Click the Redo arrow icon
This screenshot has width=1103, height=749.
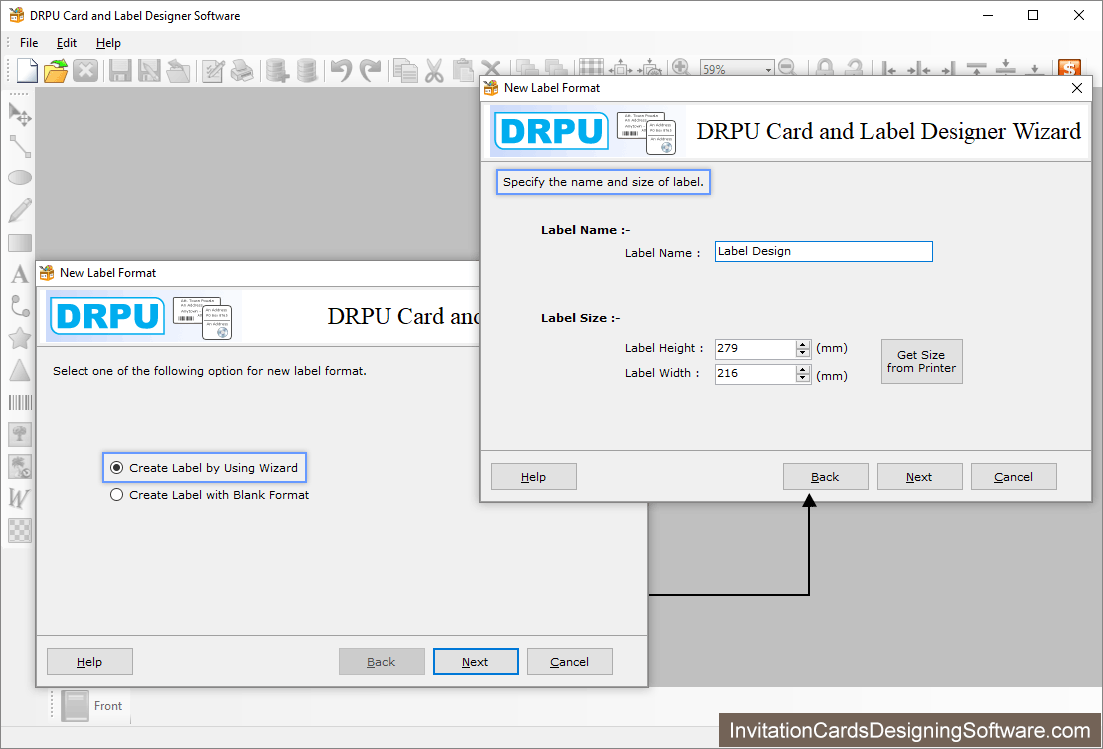coord(370,70)
